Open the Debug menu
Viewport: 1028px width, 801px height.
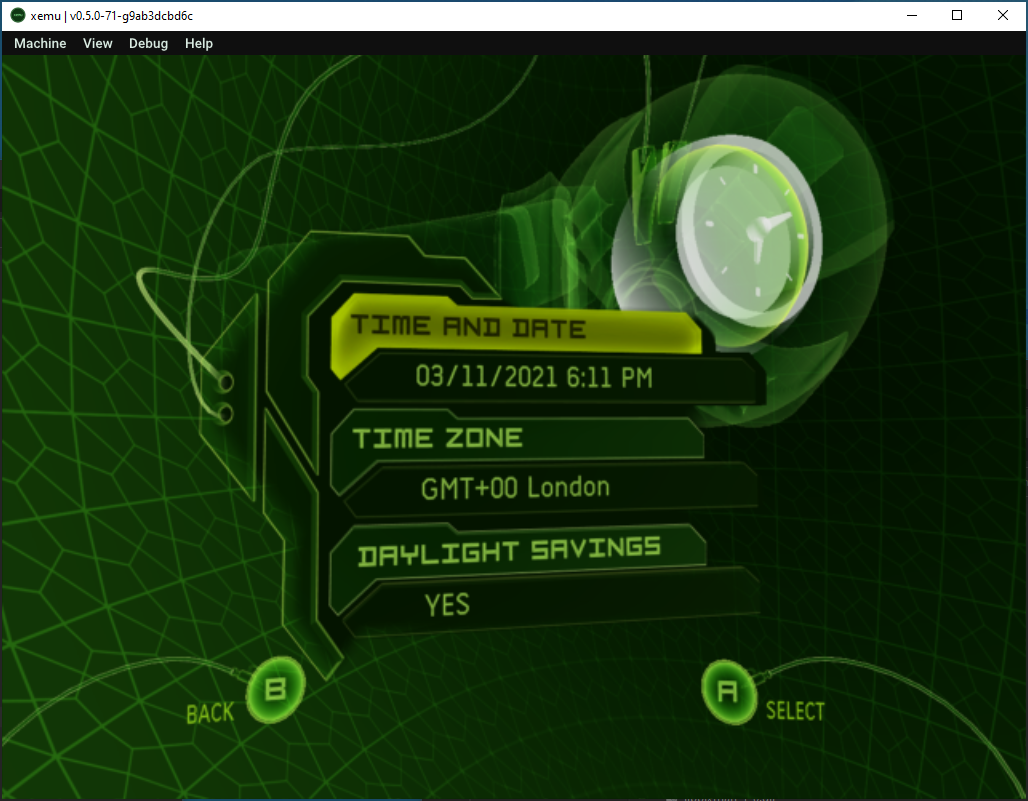148,43
